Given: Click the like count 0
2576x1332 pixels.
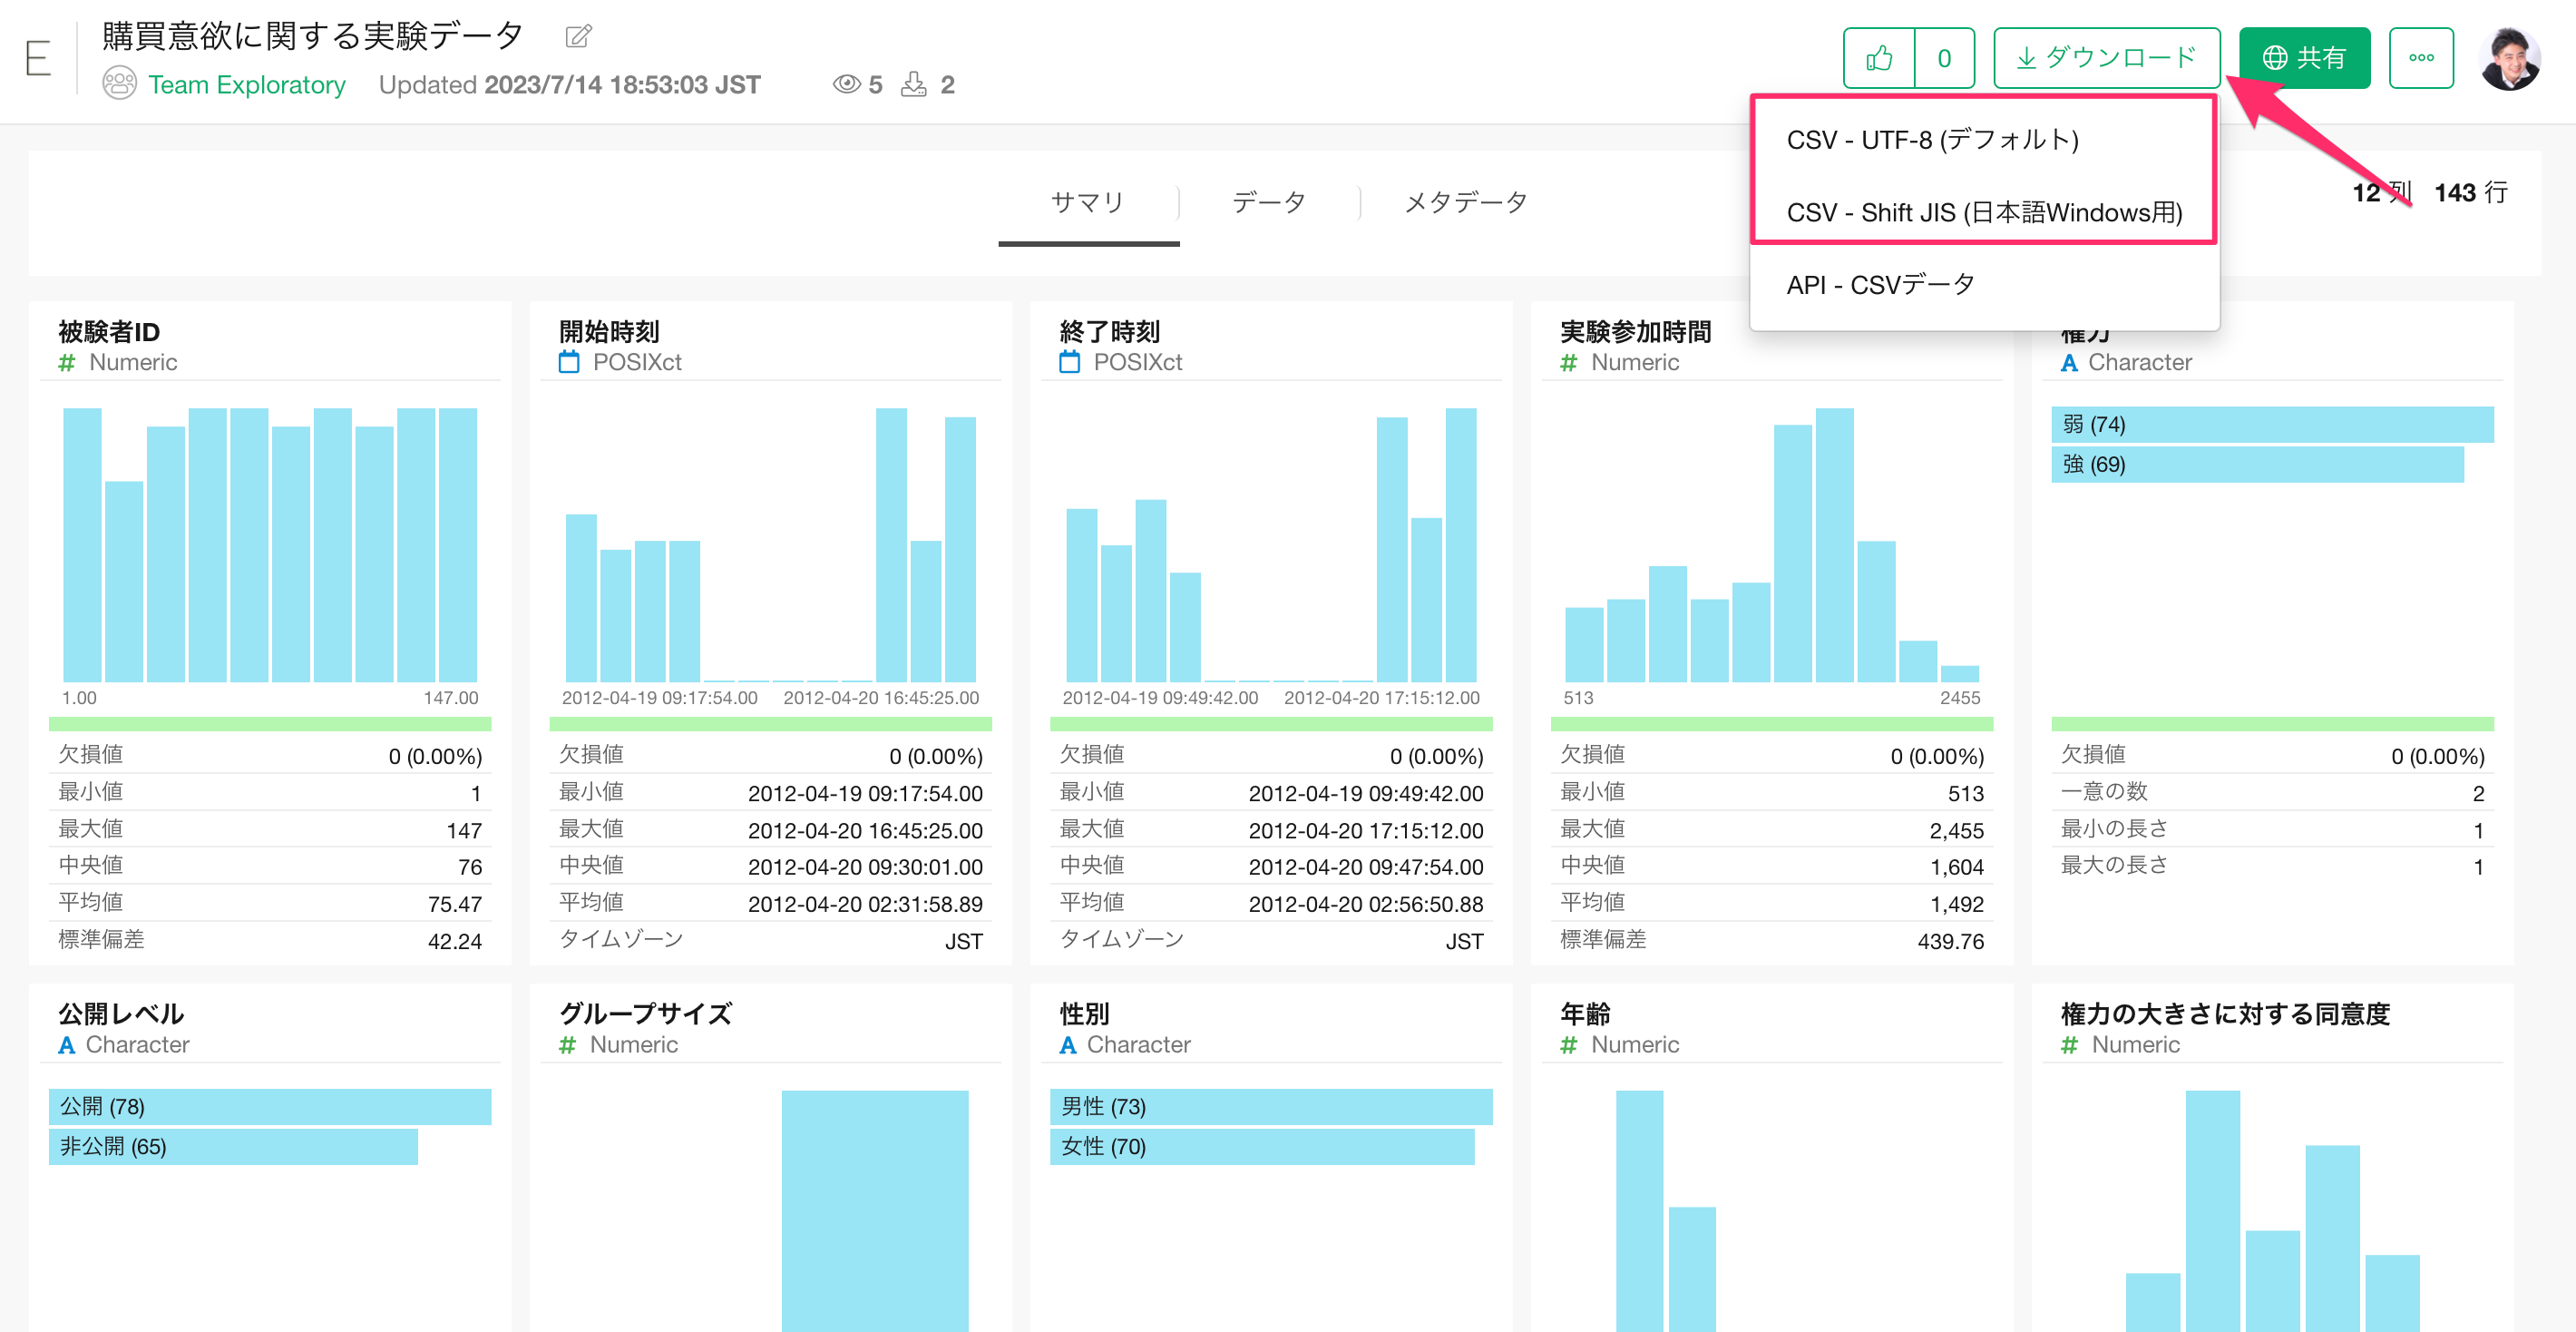Looking at the screenshot, I should click(1944, 58).
